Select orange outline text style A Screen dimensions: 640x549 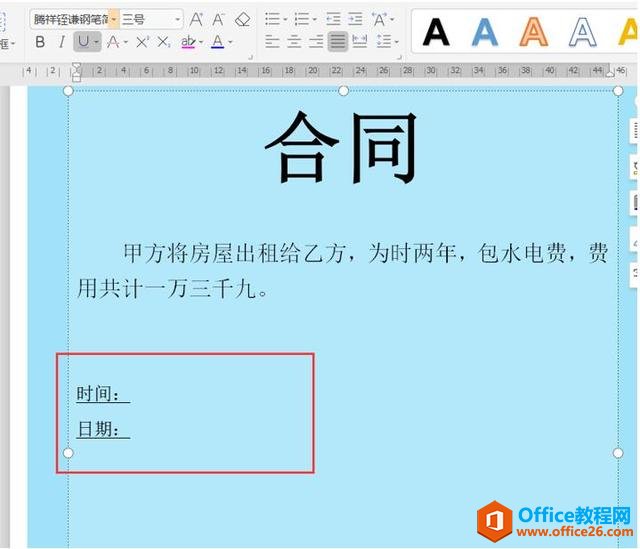(533, 32)
